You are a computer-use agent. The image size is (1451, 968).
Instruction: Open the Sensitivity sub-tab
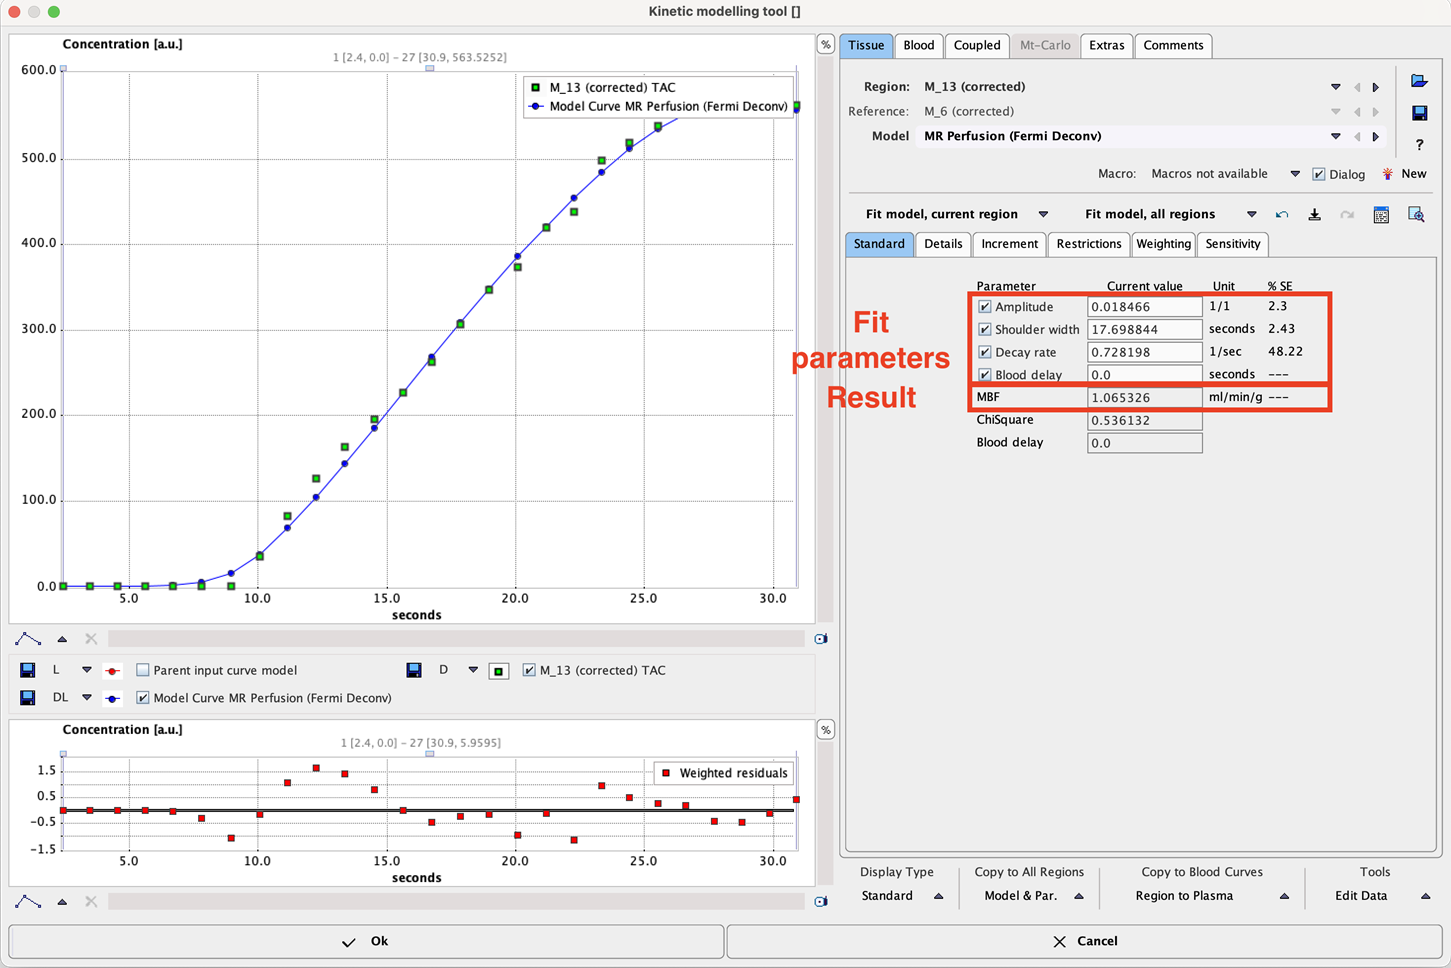1233,244
